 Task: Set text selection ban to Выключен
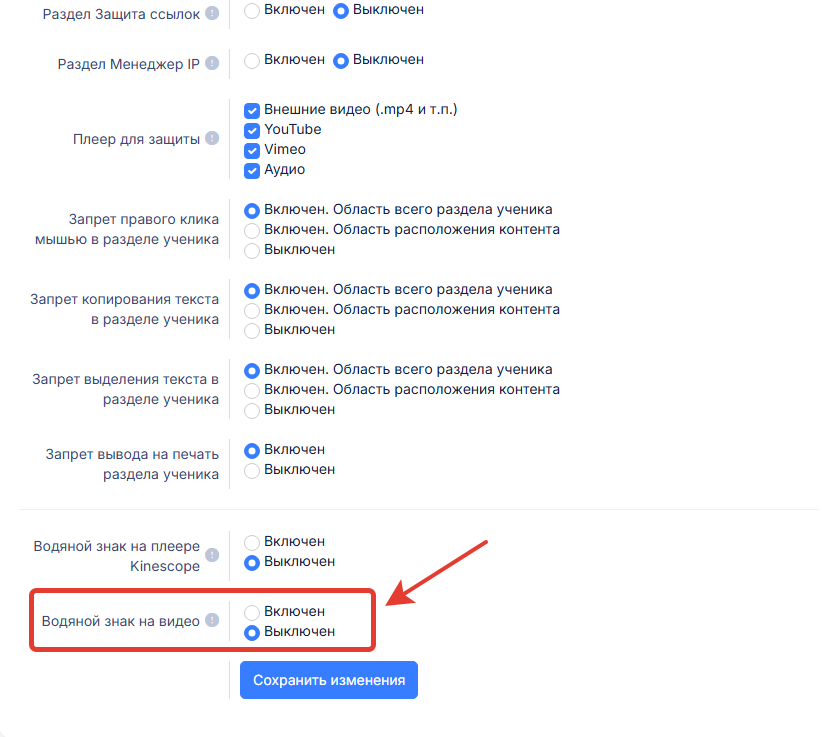tap(252, 410)
